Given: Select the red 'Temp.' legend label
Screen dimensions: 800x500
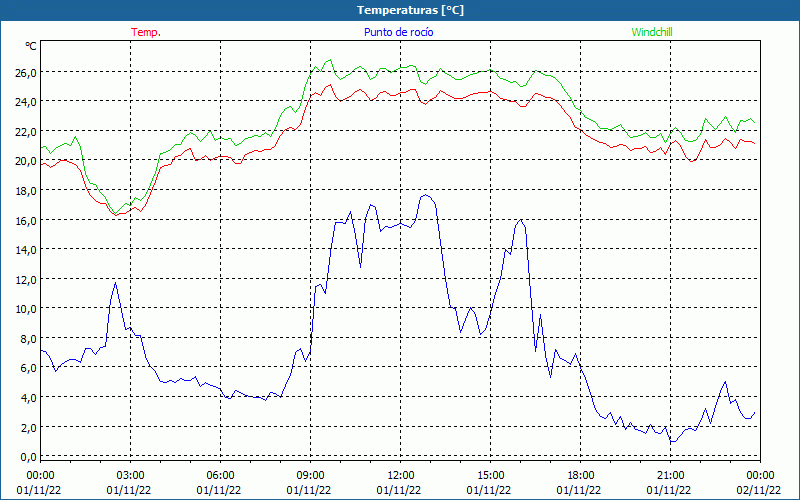Looking at the screenshot, I should (146, 32).
